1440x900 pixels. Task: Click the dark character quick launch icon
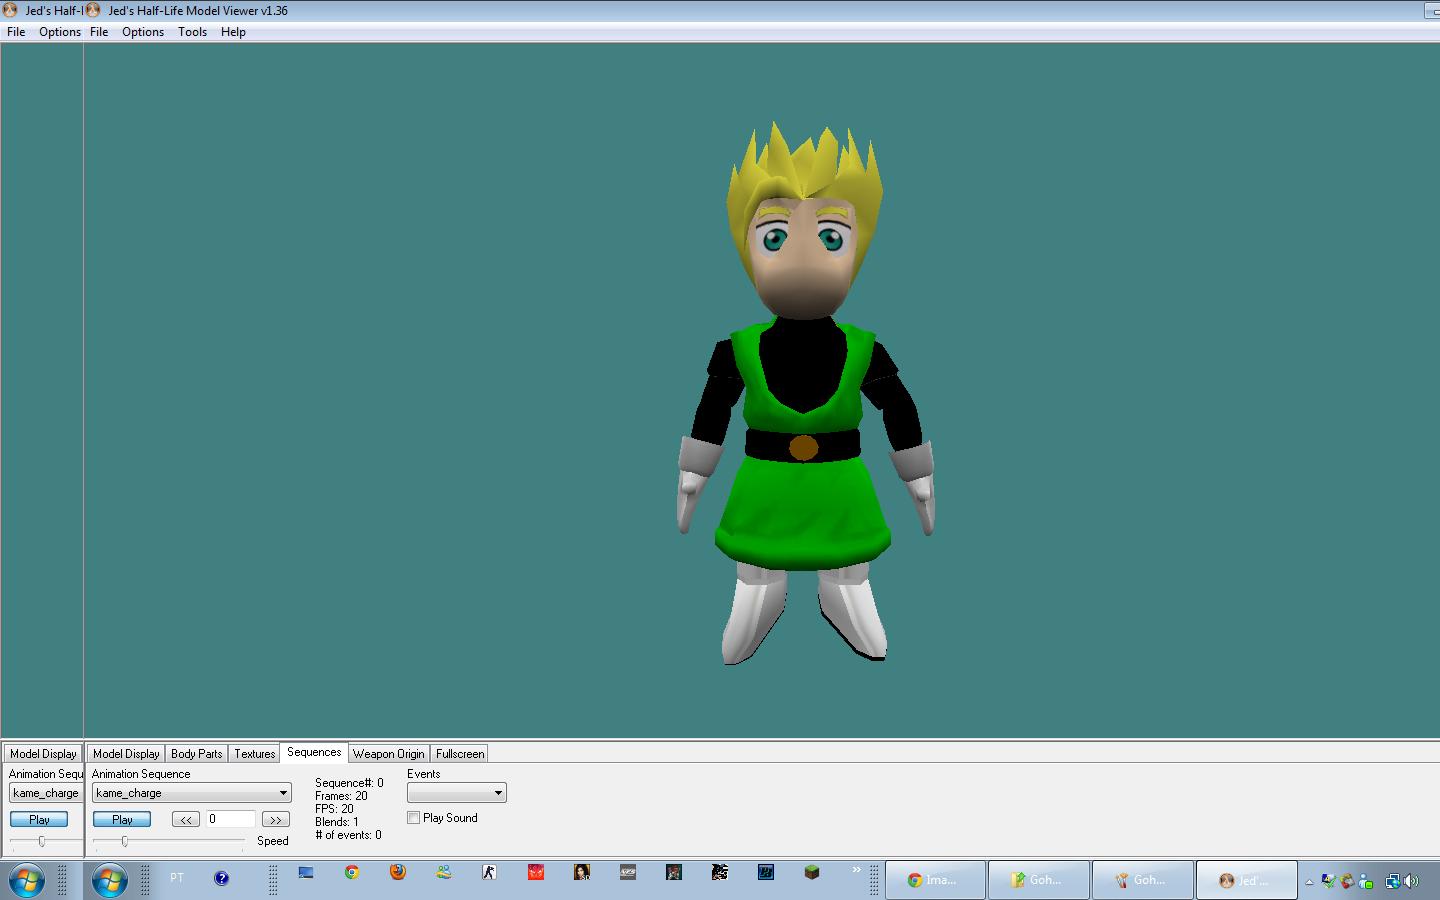click(x=674, y=872)
